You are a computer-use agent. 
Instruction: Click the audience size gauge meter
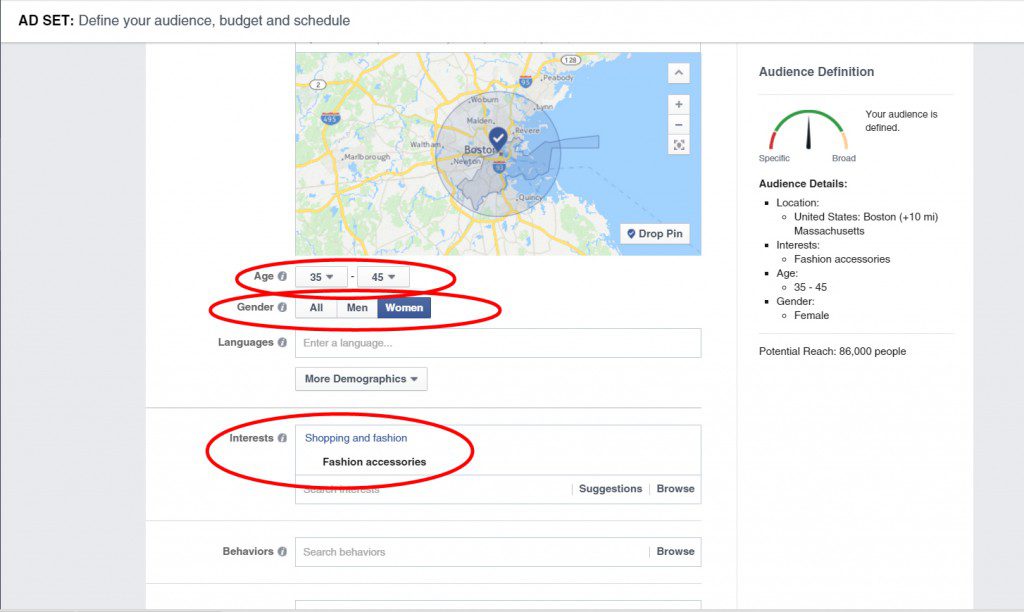tap(808, 129)
